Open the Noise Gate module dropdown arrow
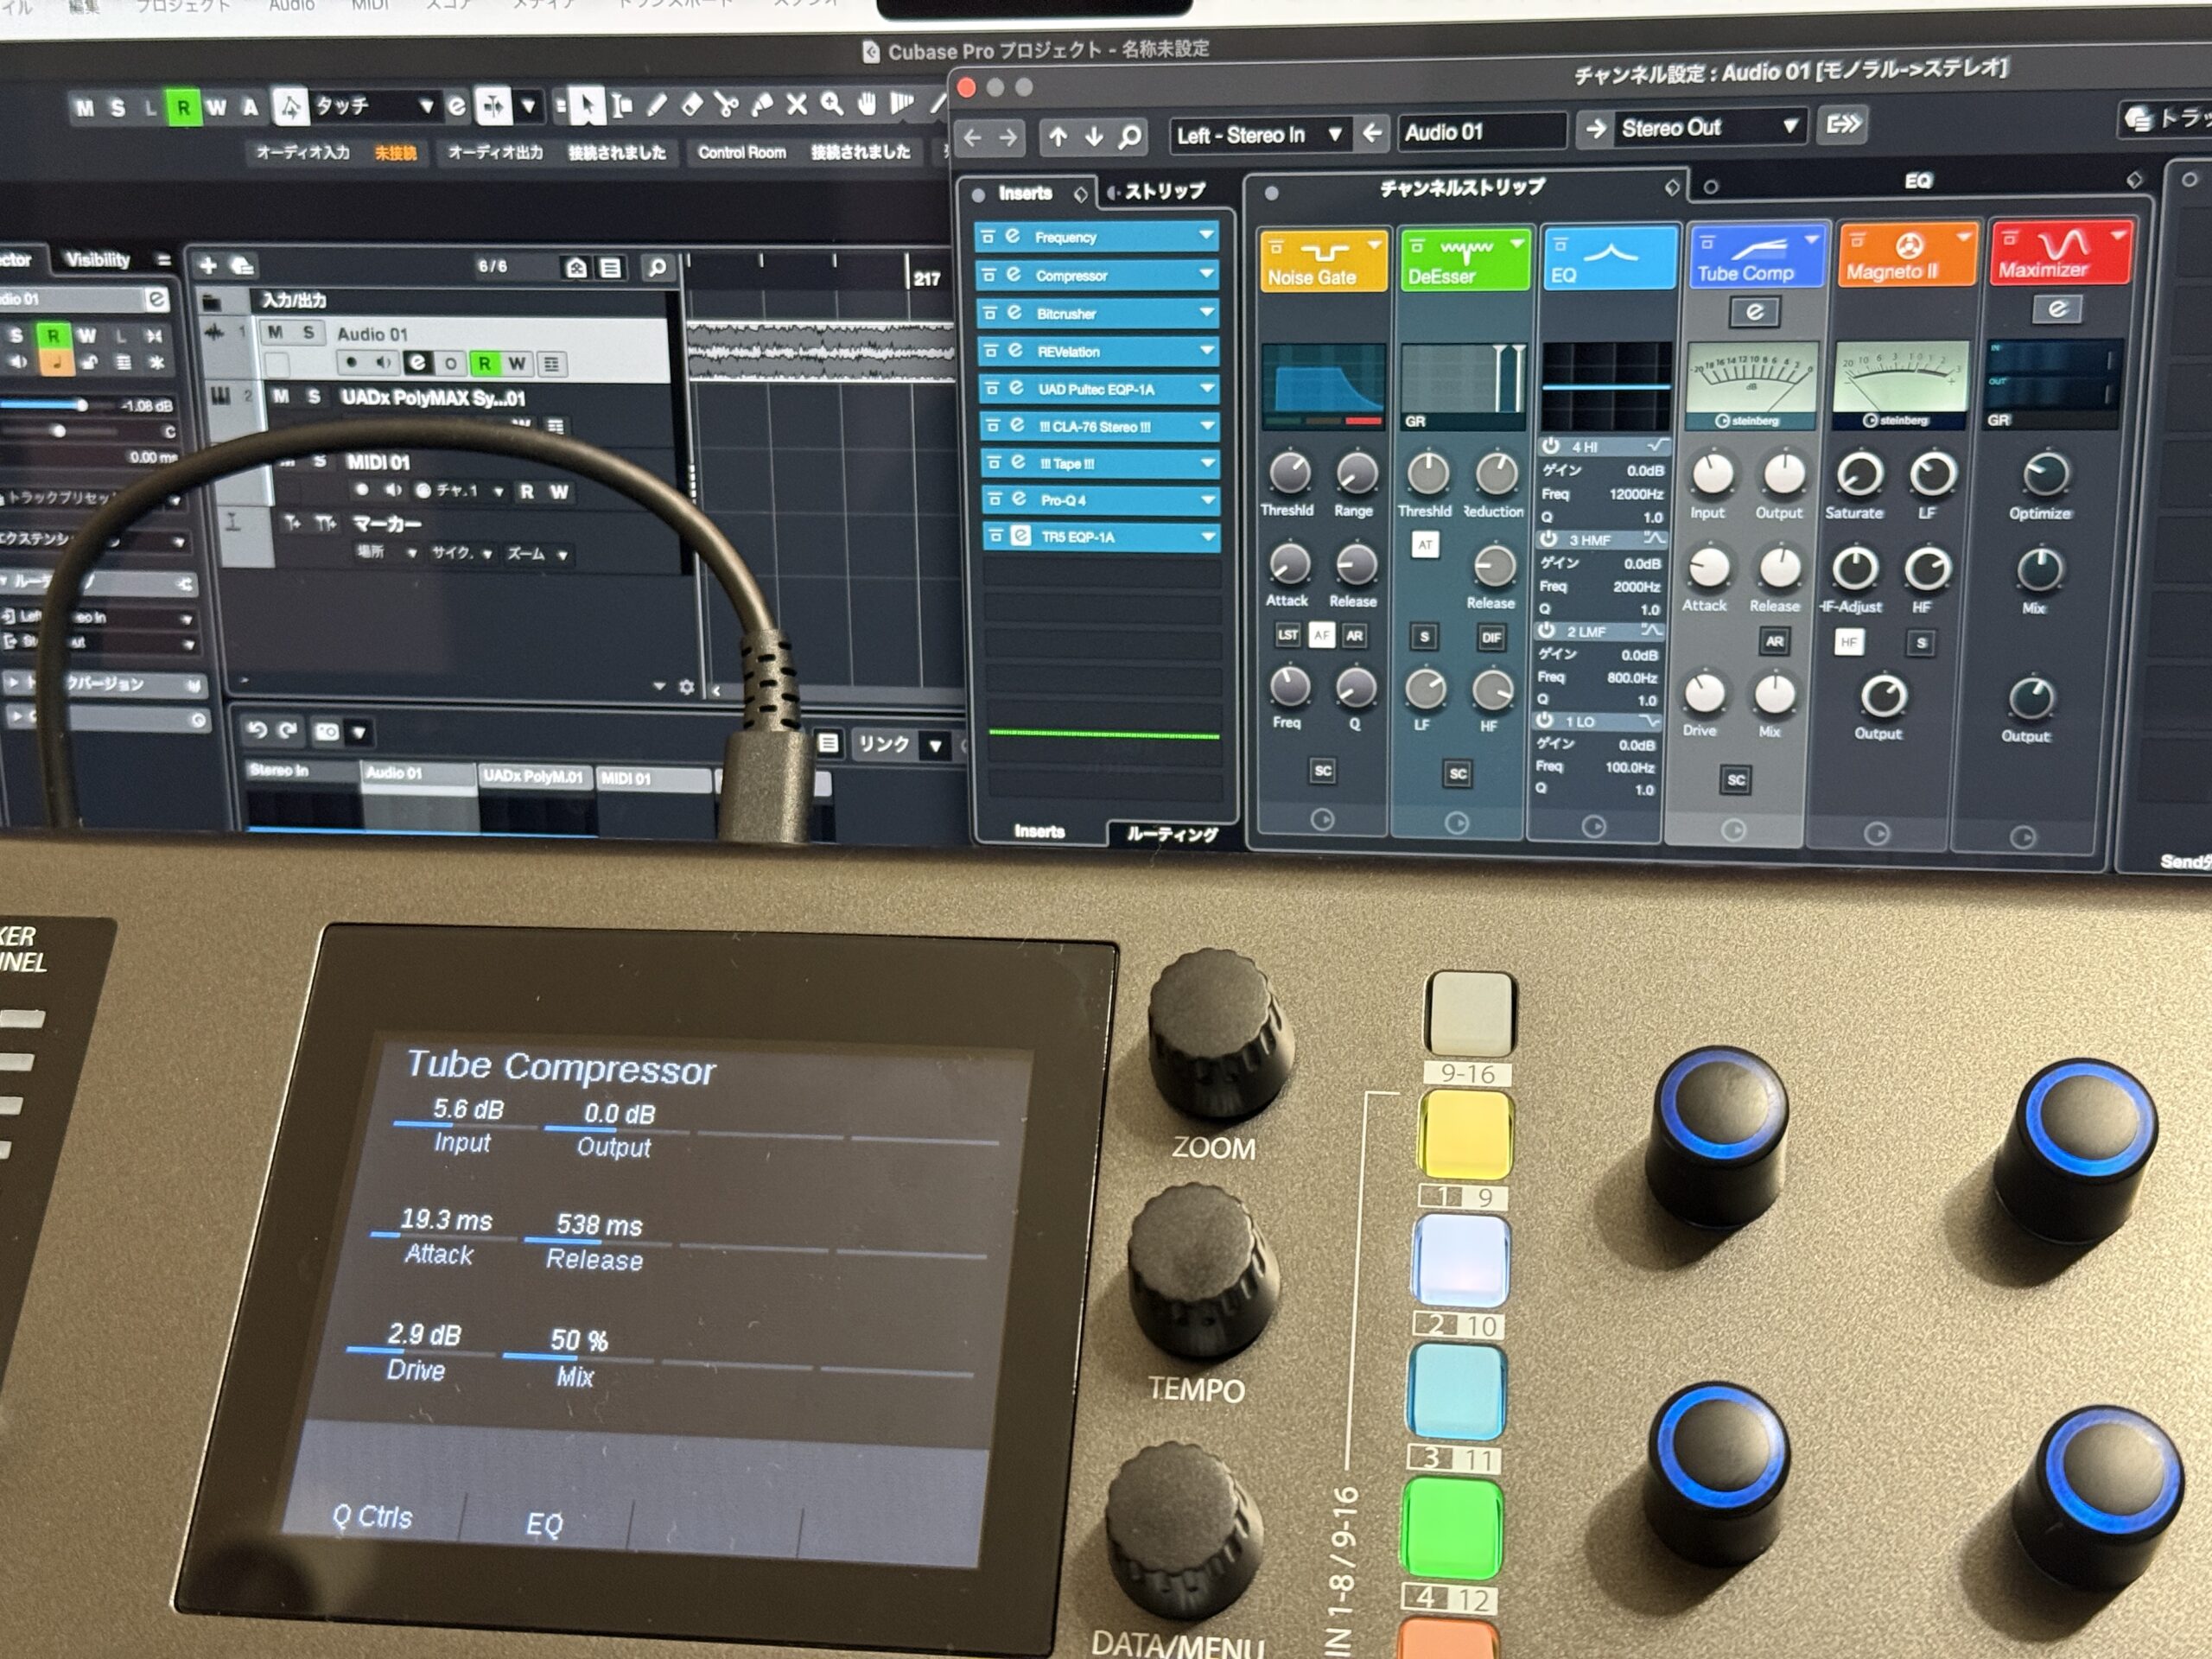Image resolution: width=2212 pixels, height=1659 pixels. click(x=1375, y=245)
